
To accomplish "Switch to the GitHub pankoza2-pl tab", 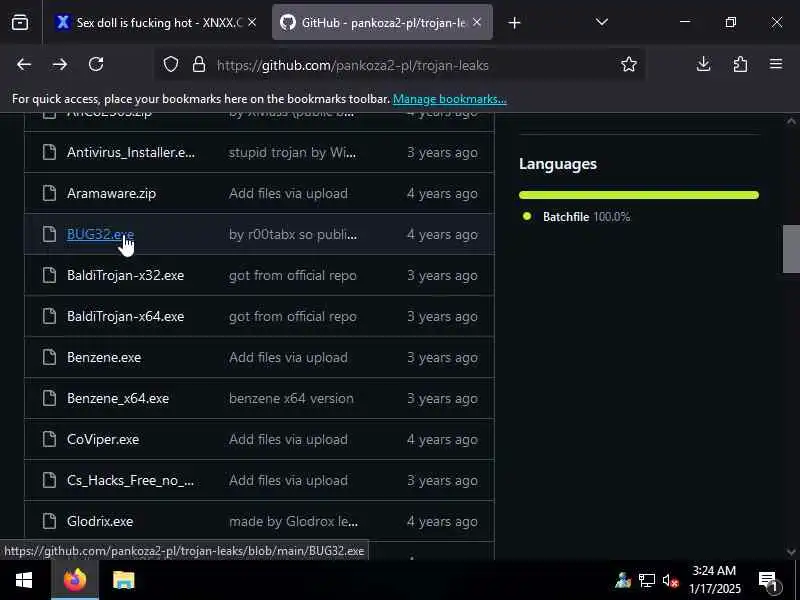I will (x=383, y=22).
